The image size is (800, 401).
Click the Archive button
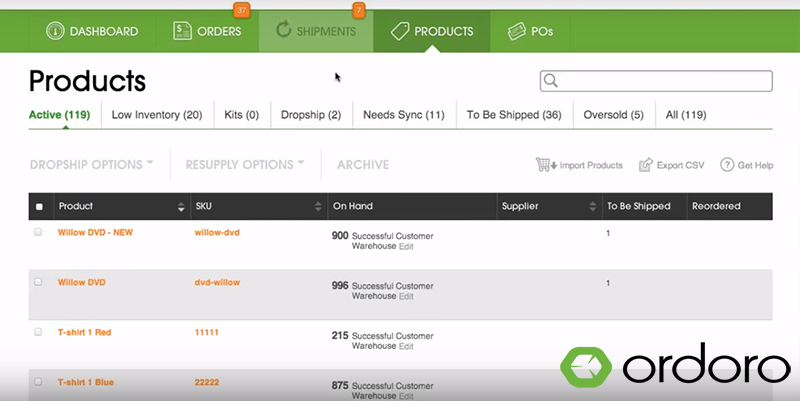pos(362,164)
